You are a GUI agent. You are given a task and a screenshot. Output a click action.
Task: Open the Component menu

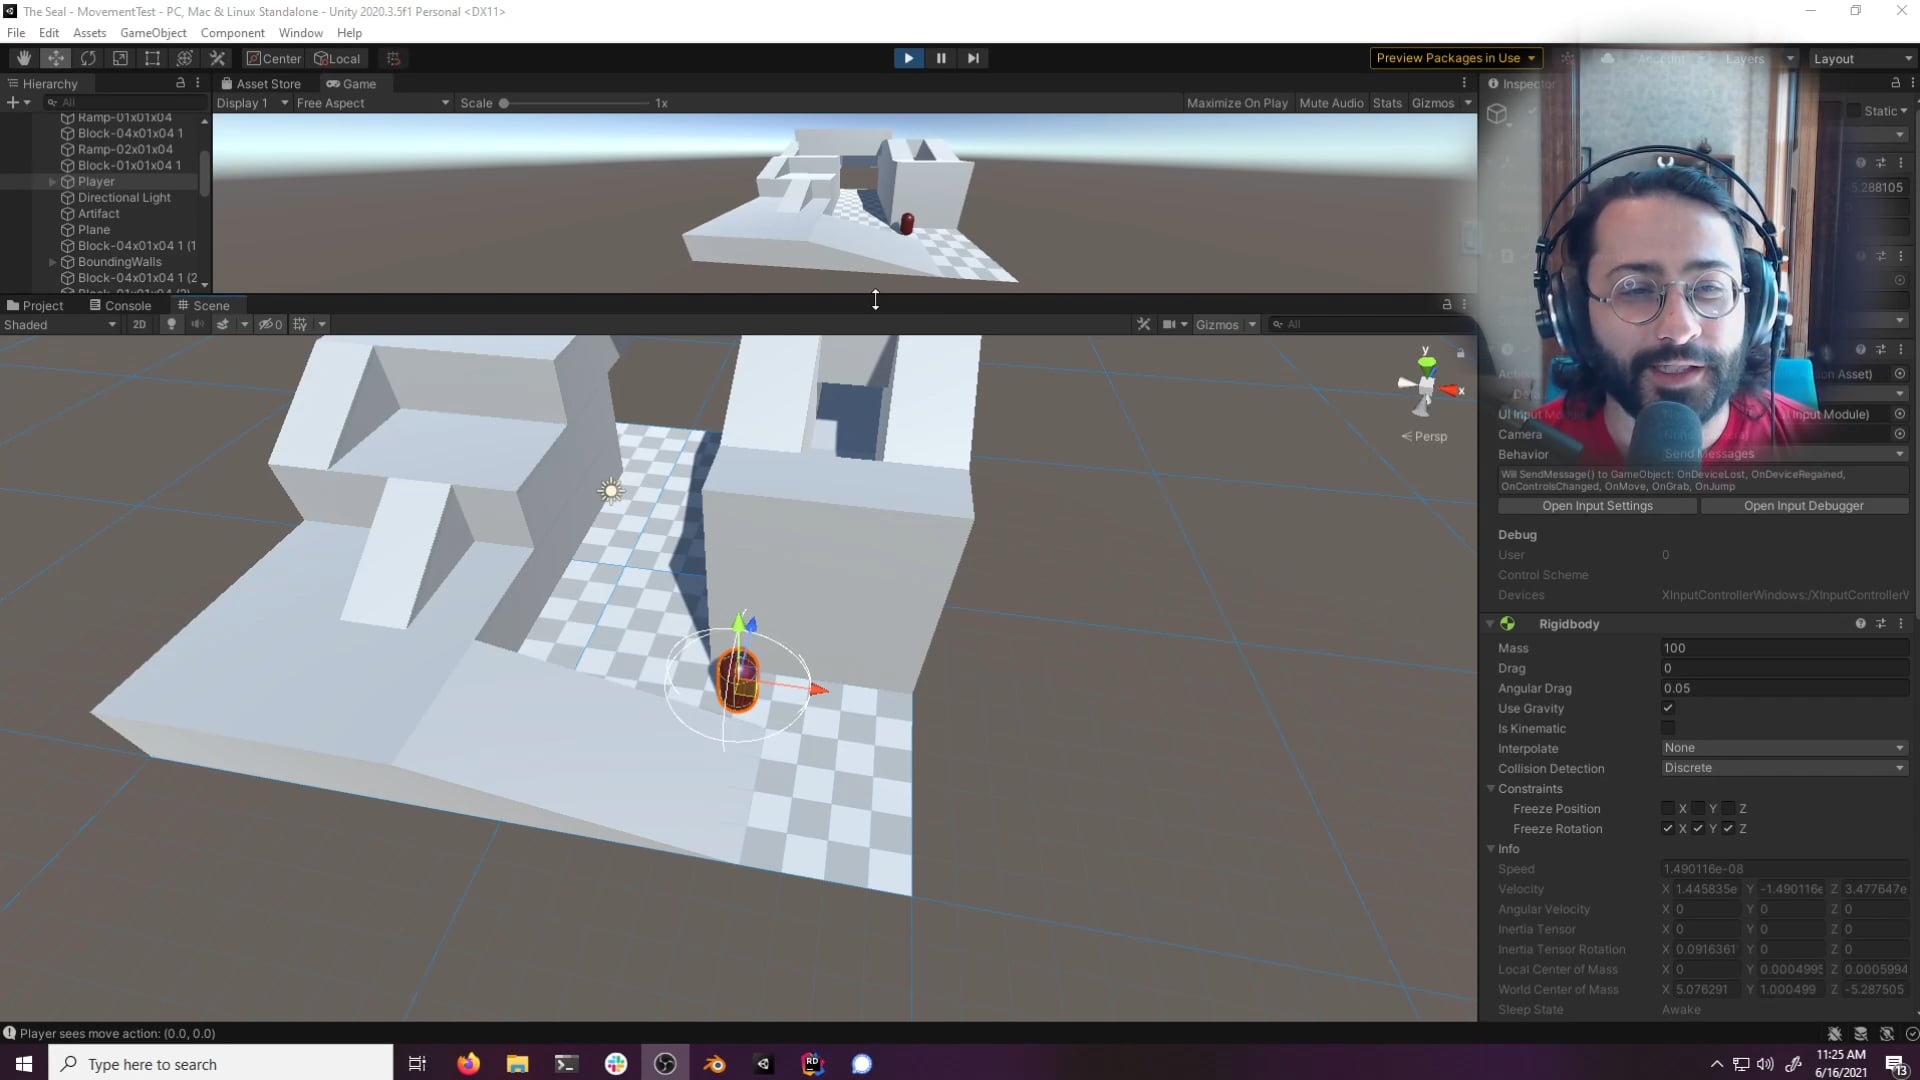[232, 33]
